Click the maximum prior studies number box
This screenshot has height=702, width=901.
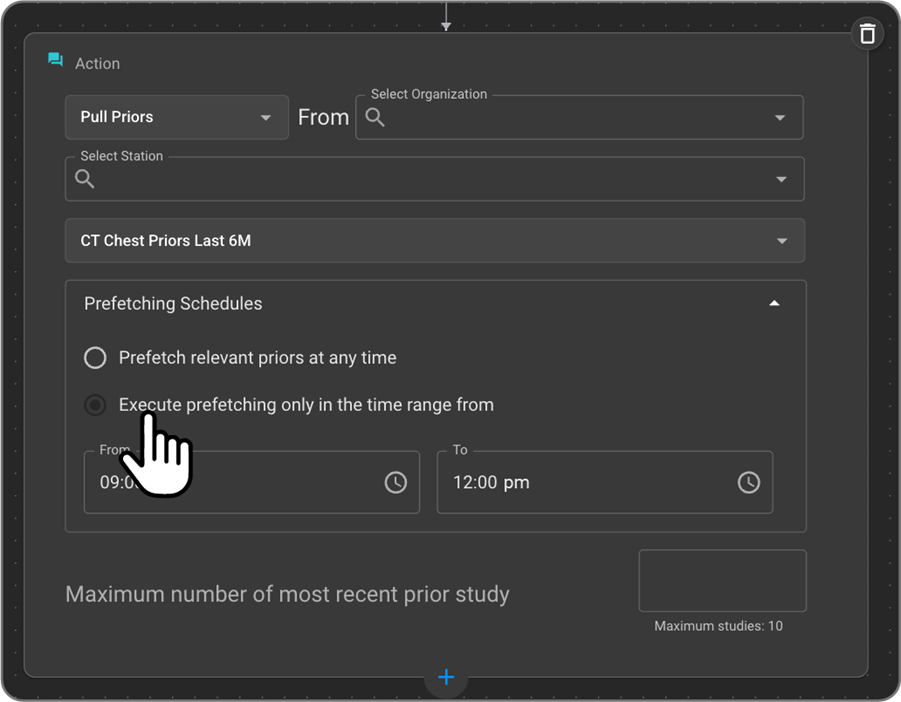(x=722, y=580)
